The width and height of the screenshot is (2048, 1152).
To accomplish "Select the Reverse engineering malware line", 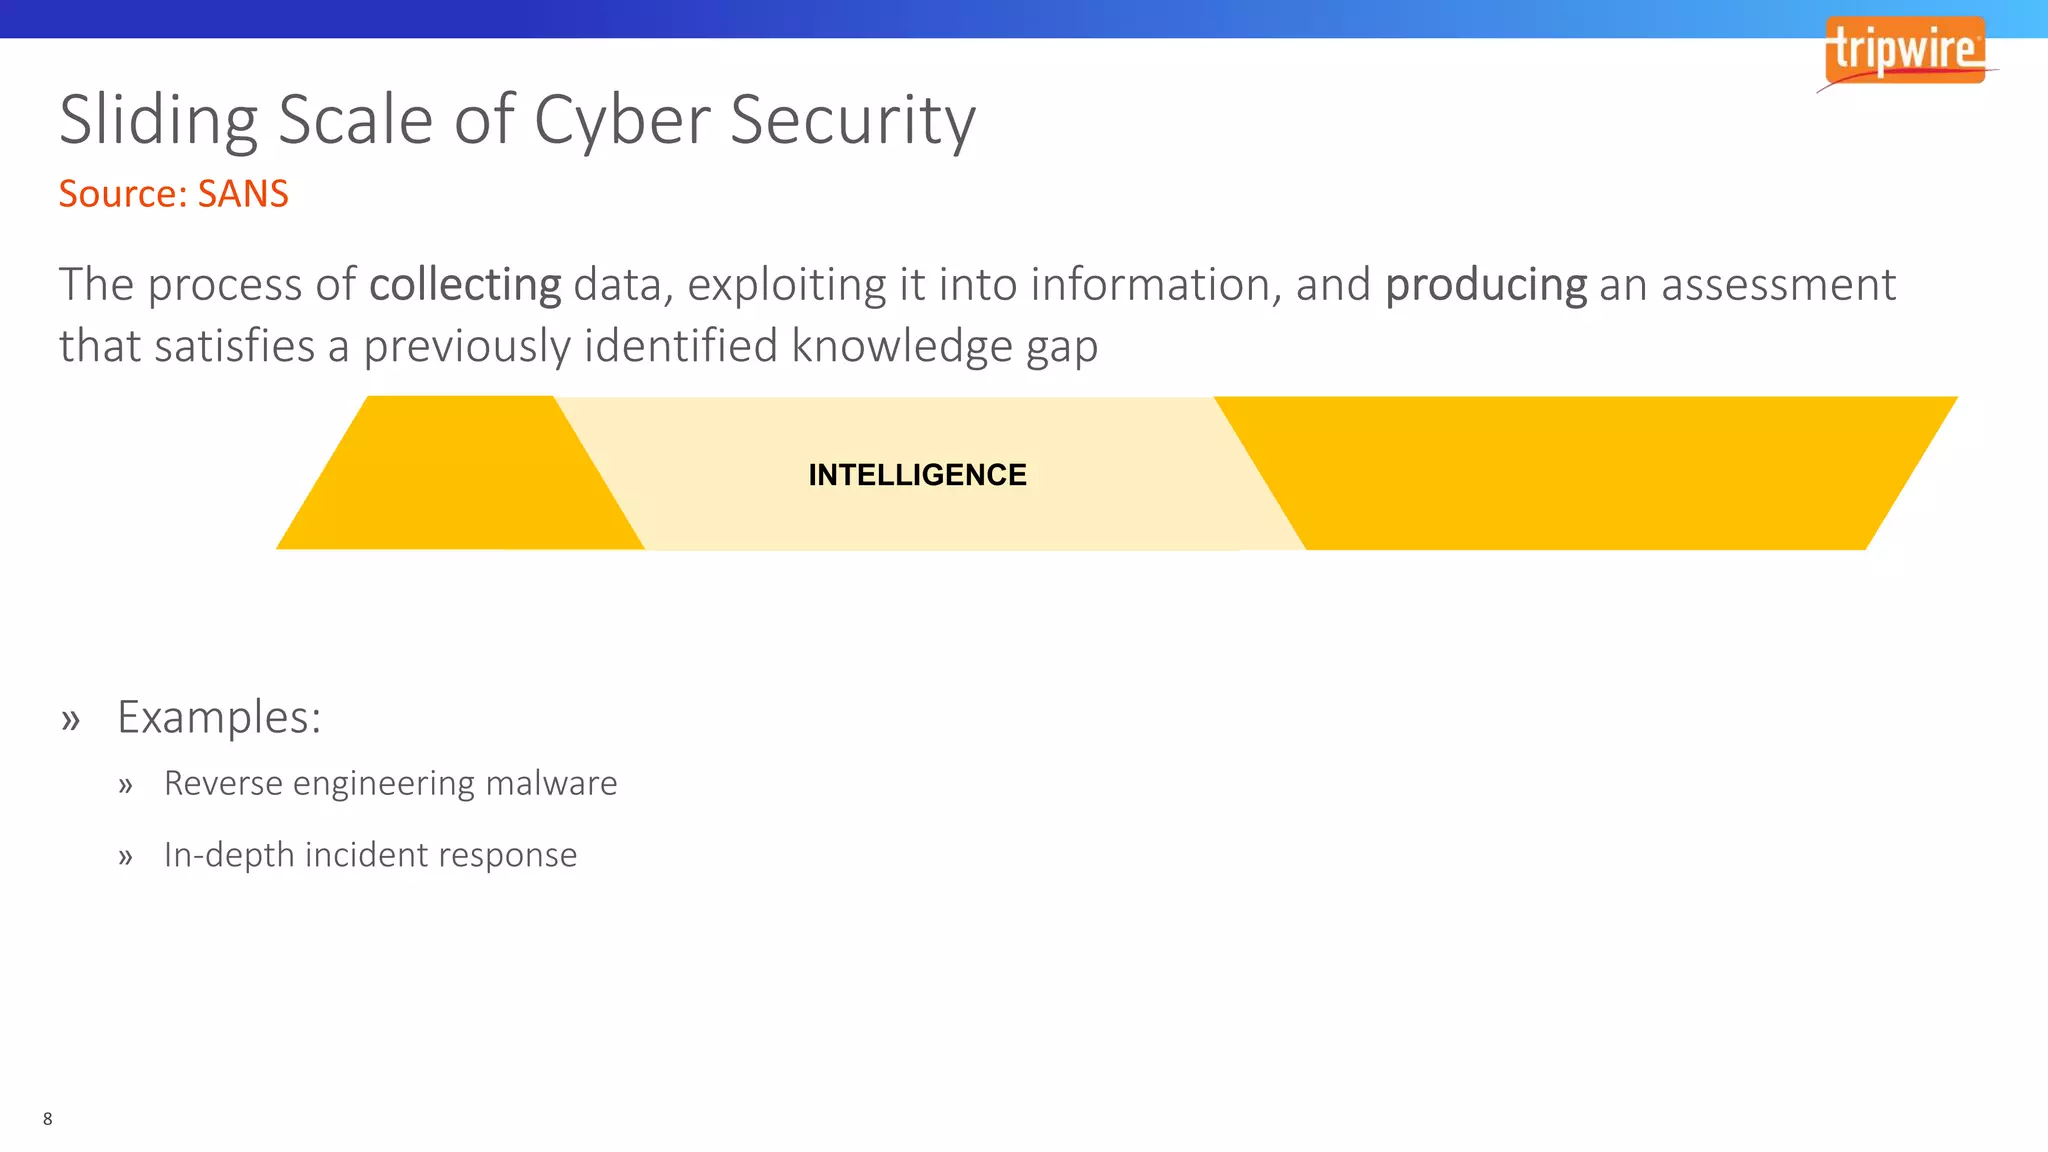I will (x=390, y=783).
